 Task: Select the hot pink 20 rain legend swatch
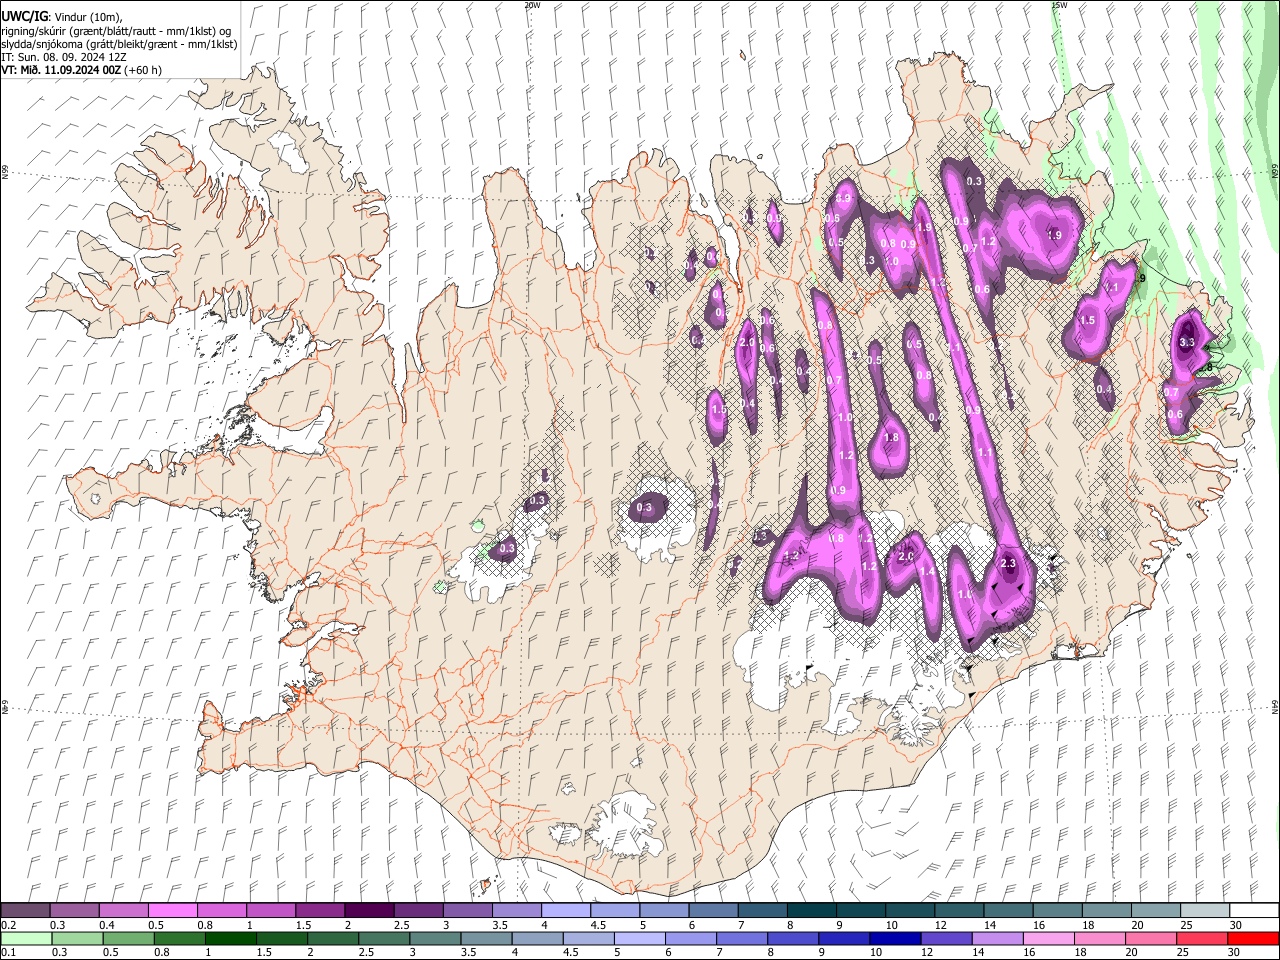[1151, 939]
